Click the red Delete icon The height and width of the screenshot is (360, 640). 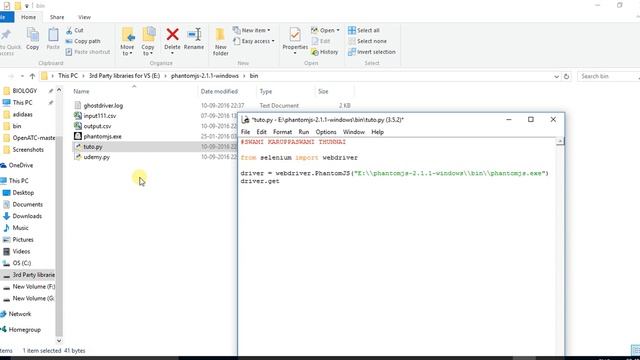[x=172, y=34]
